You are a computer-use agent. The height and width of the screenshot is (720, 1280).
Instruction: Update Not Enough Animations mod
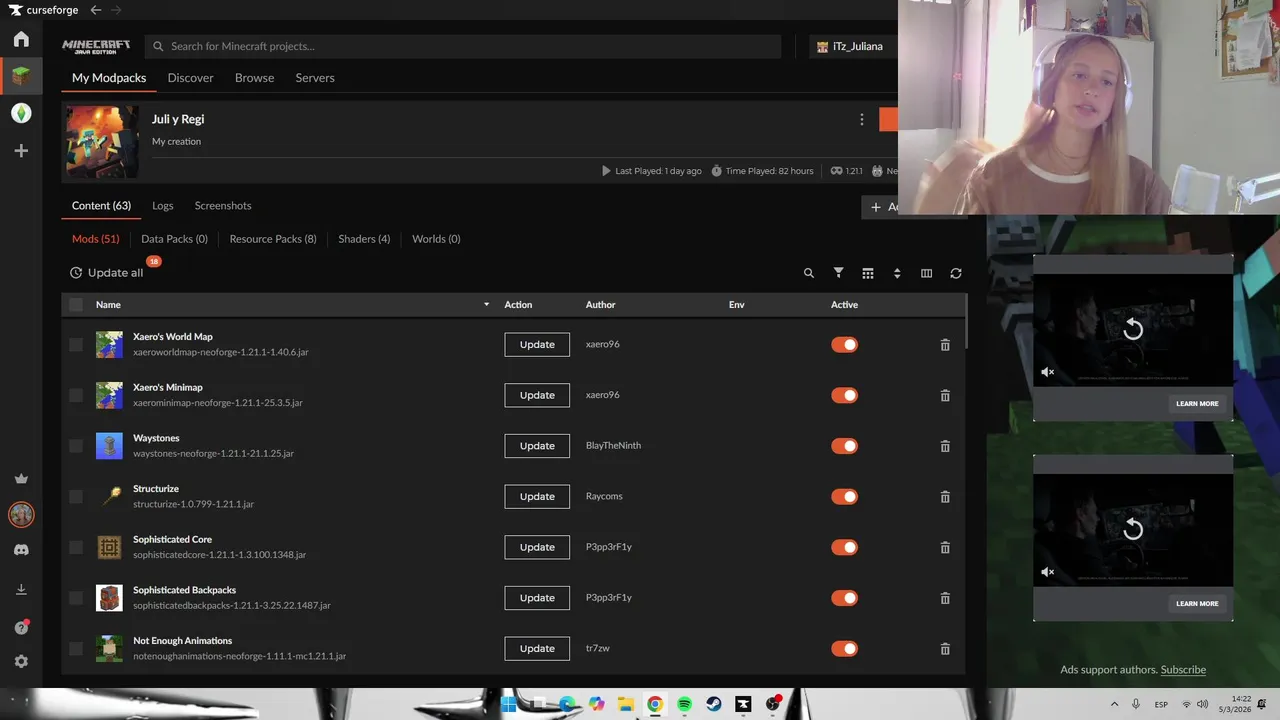pos(537,649)
